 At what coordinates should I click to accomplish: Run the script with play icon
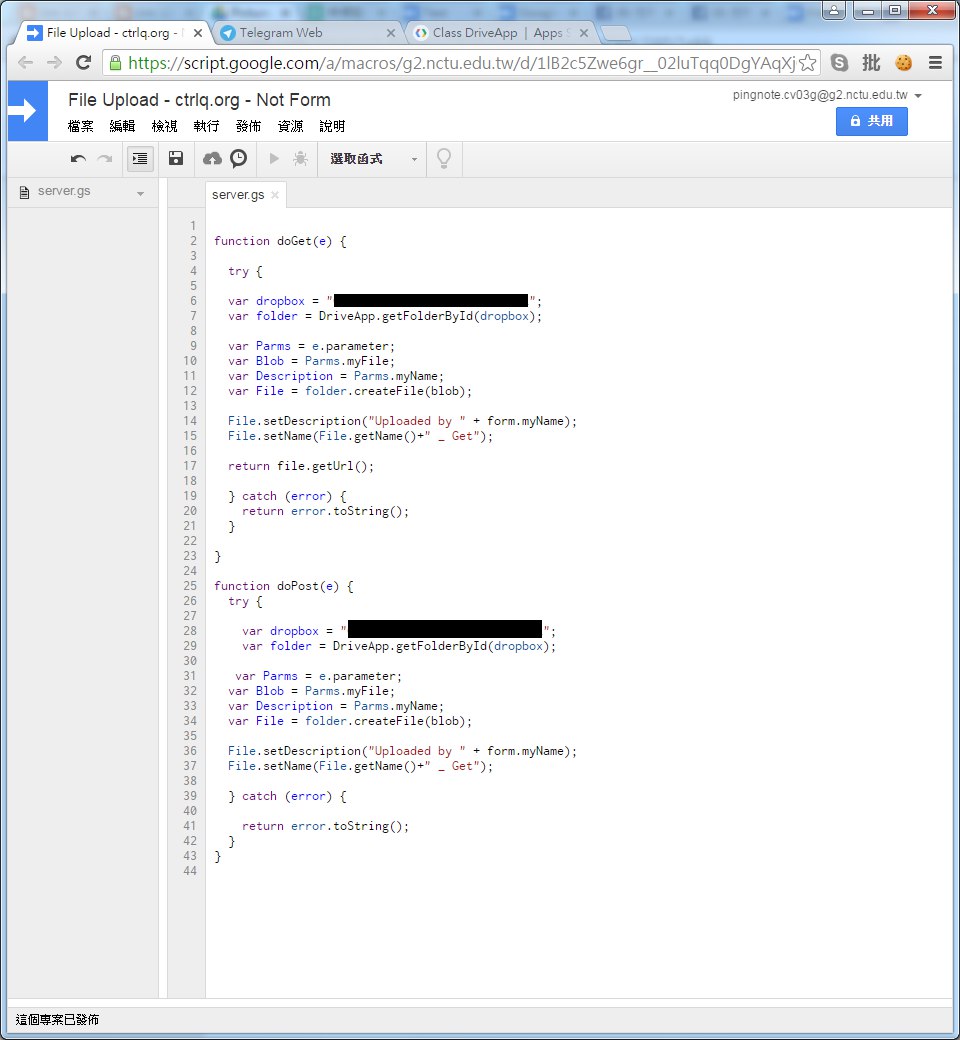pyautogui.click(x=274, y=158)
